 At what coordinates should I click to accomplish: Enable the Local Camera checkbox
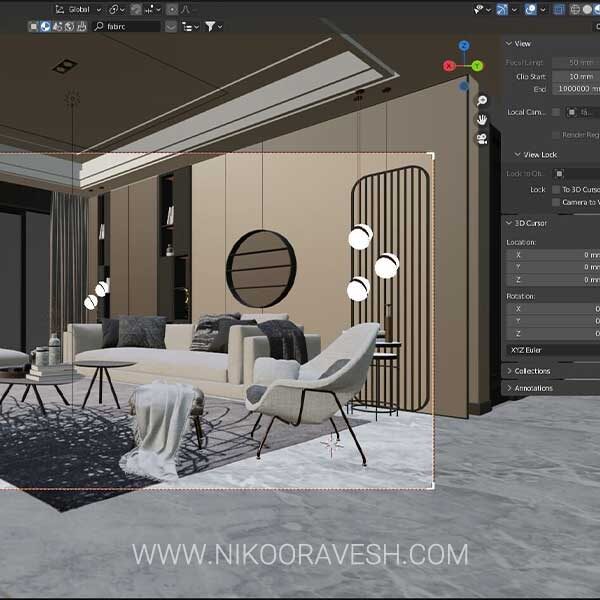click(x=556, y=112)
